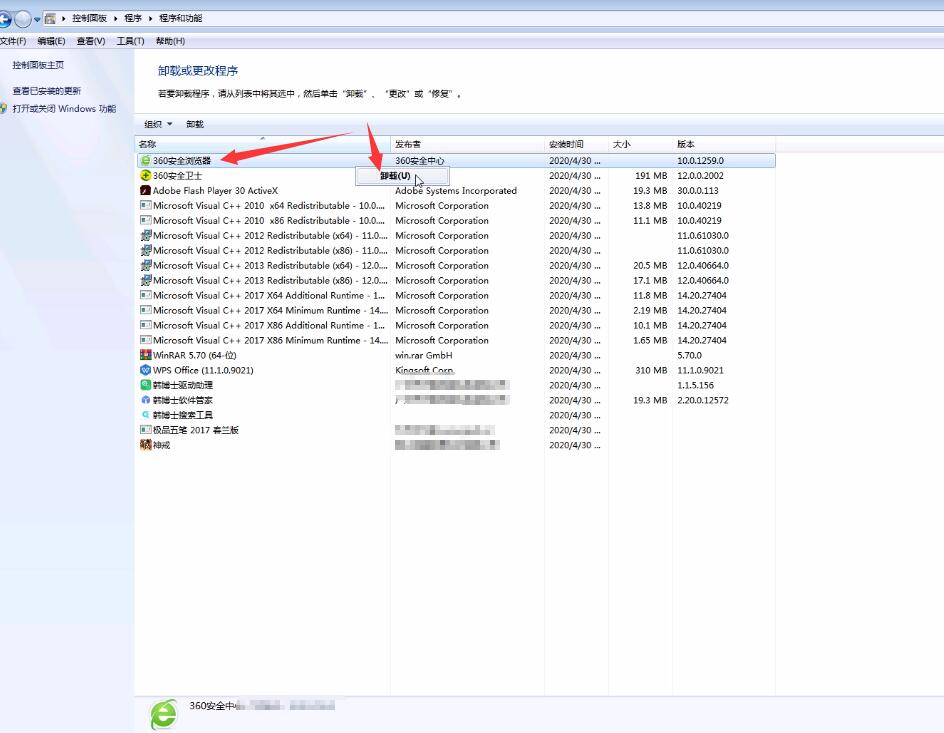This screenshot has height=733, width=944.
Task: Open the 工具(T) menu
Action: [130, 41]
